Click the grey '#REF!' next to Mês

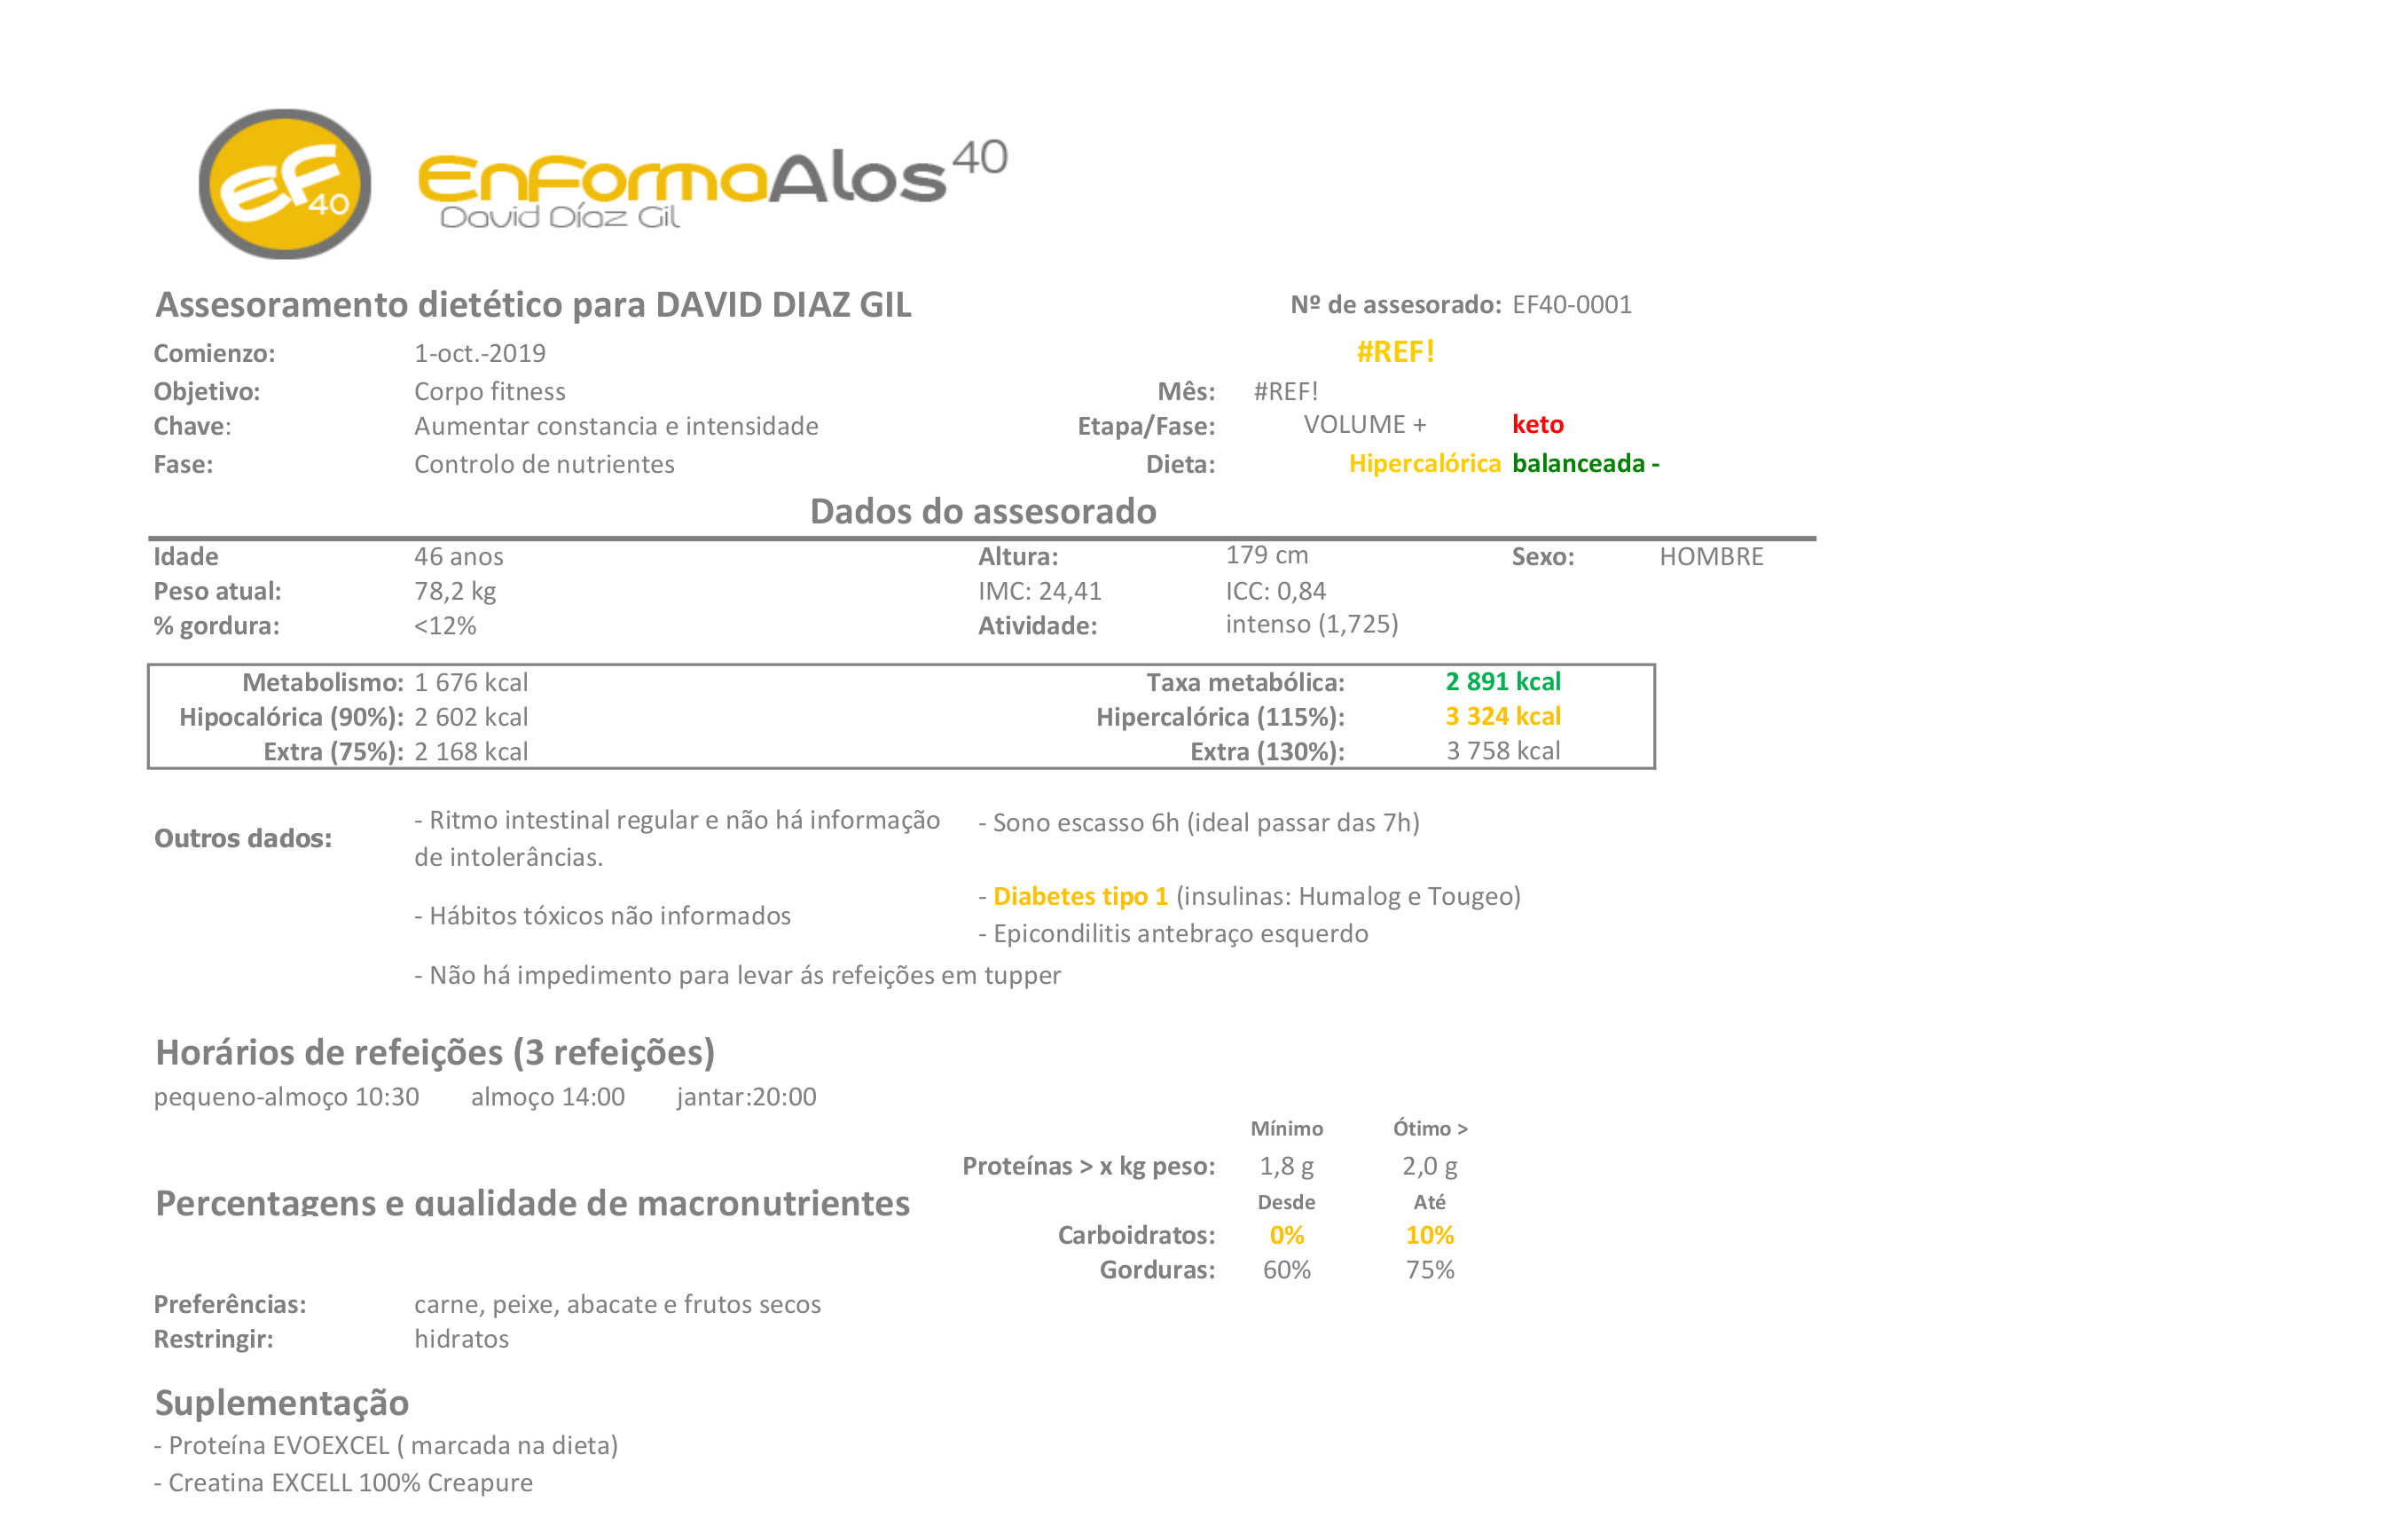click(x=1286, y=391)
